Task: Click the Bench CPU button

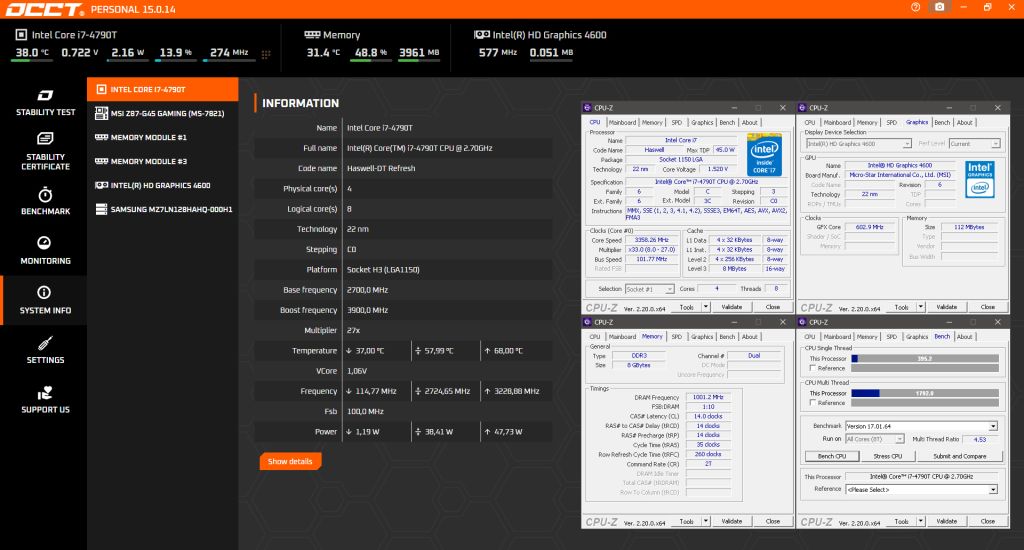Action: [831, 456]
